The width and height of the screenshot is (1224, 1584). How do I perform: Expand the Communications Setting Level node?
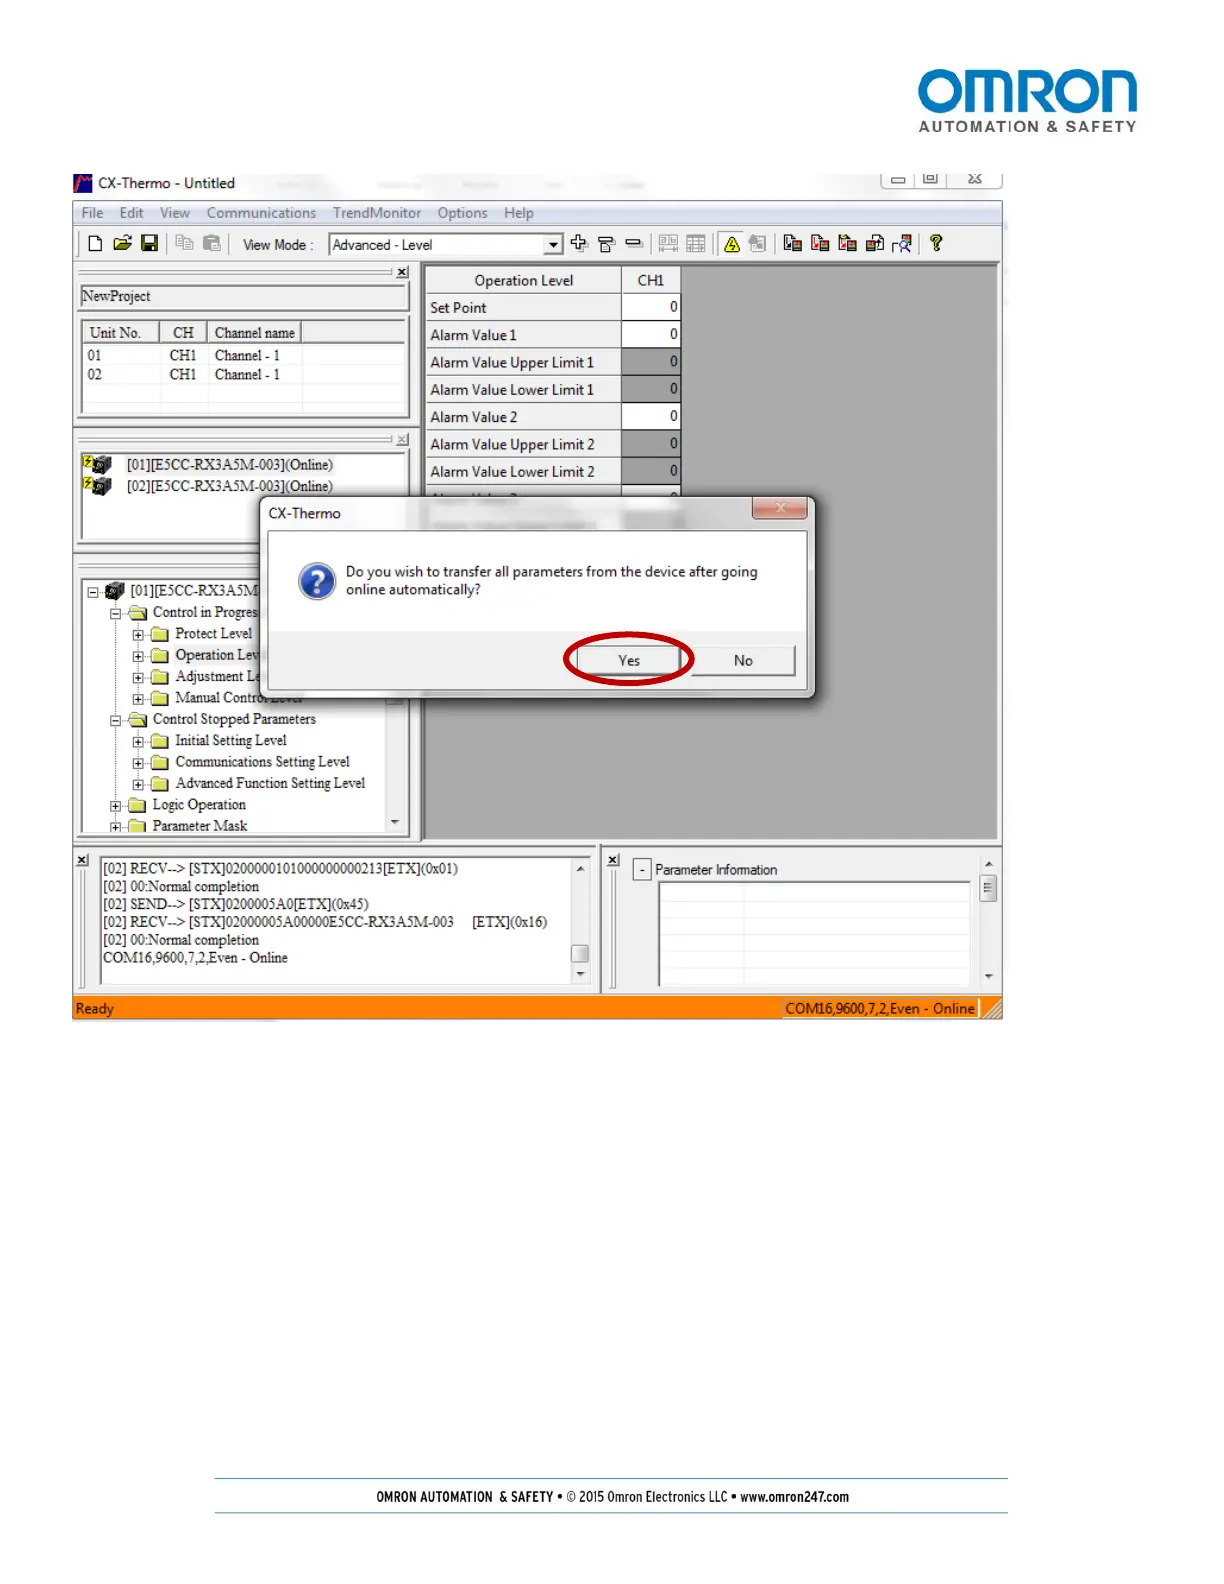[x=138, y=763]
